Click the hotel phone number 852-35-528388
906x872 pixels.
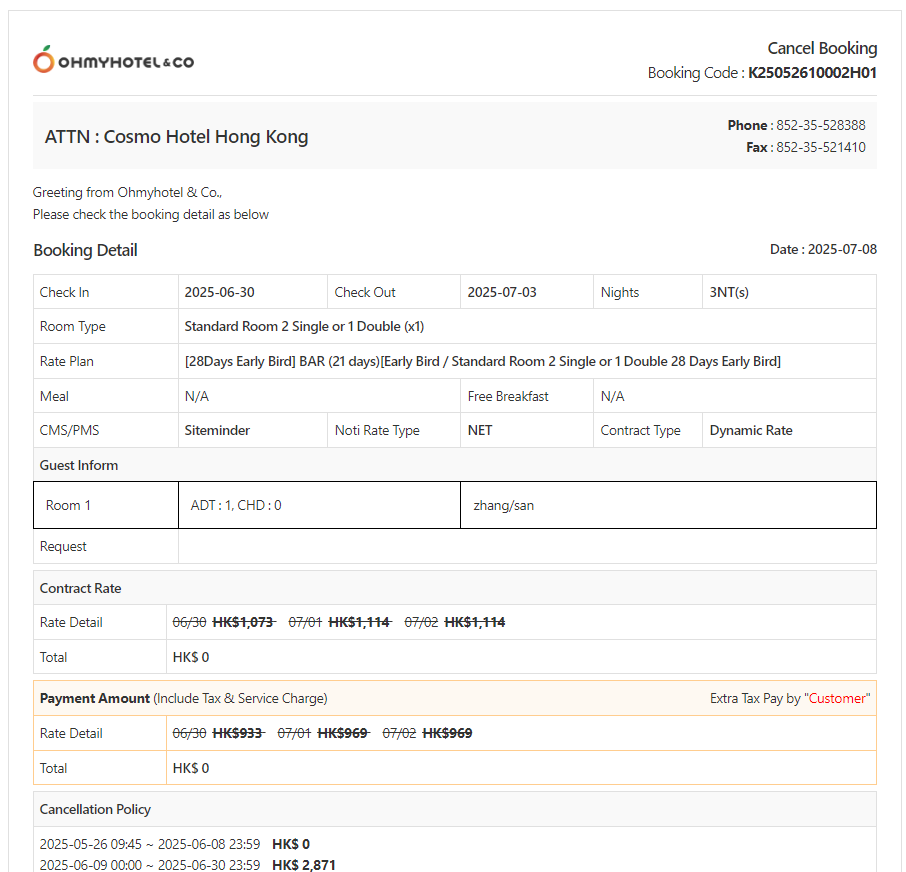[820, 125]
